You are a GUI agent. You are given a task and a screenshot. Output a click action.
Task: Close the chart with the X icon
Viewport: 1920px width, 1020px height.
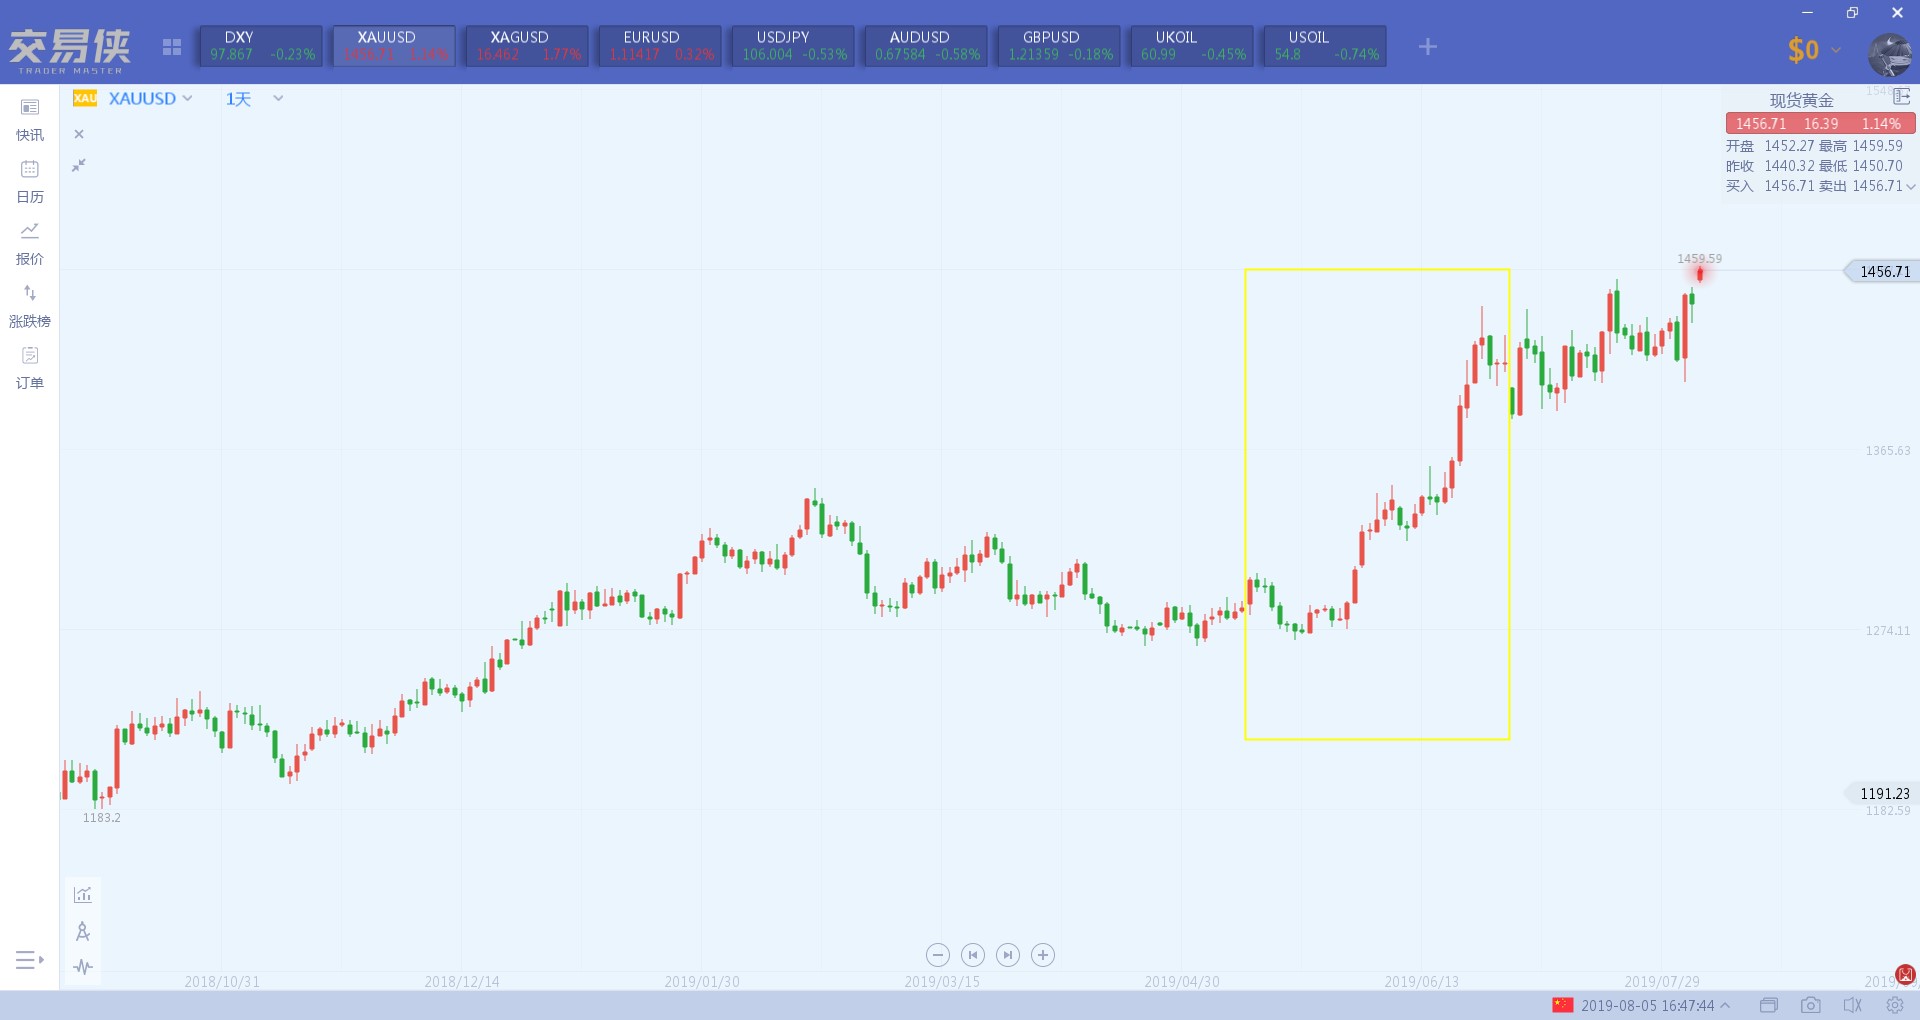tap(79, 134)
